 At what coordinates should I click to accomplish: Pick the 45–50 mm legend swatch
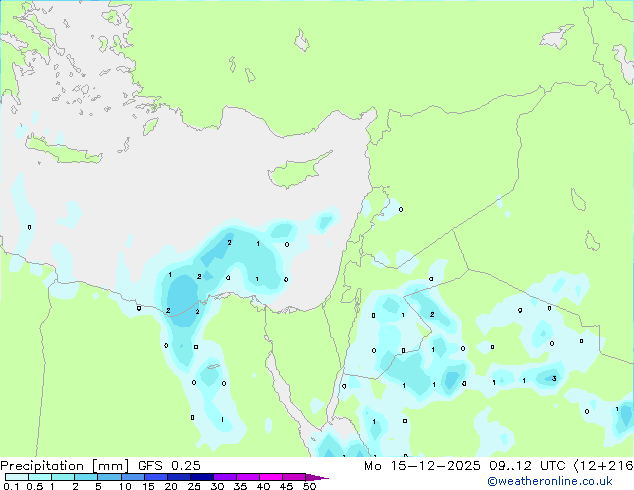(x=294, y=477)
